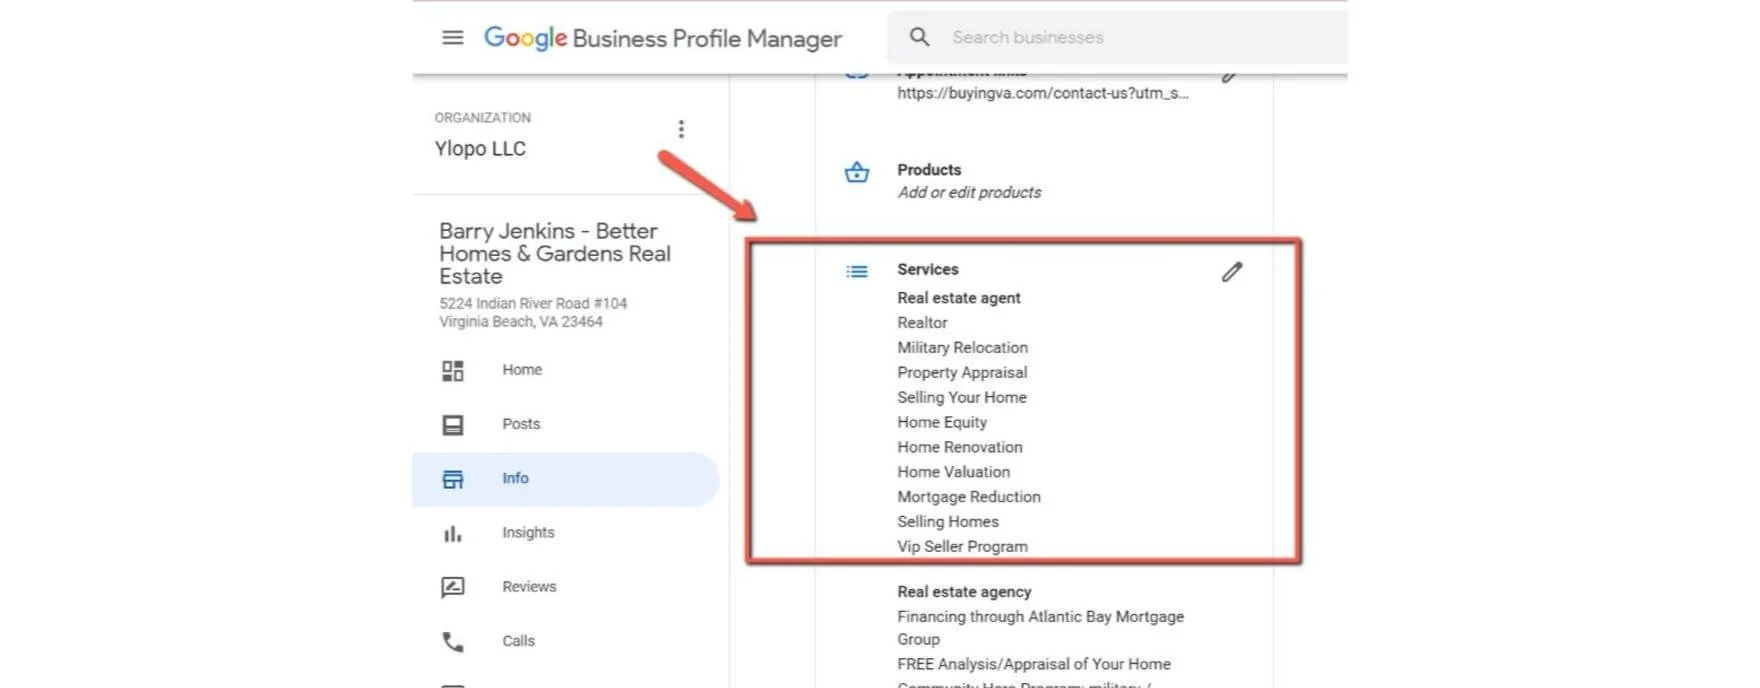This screenshot has height=688, width=1760.
Task: Open the Reviews menu item
Action: coord(529,586)
